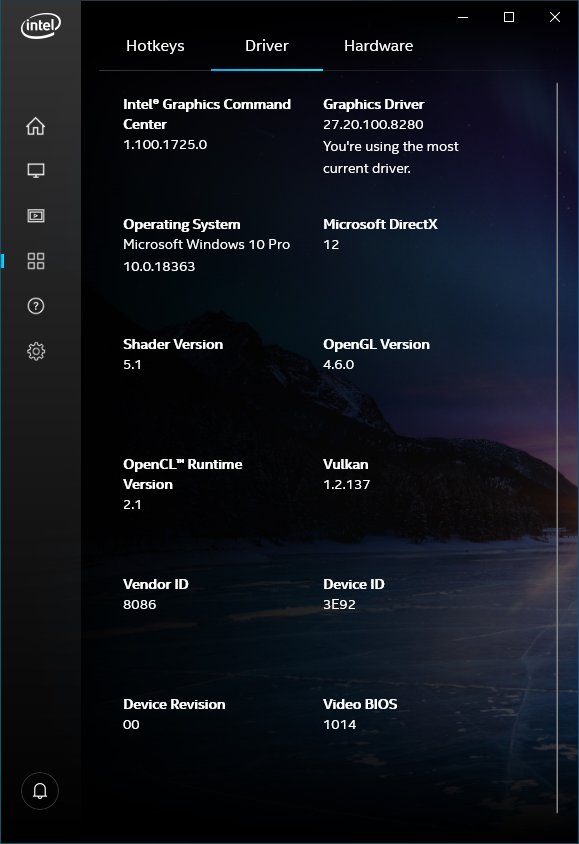Click Vulkan version 1.2.137
This screenshot has height=844, width=579.
pyautogui.click(x=346, y=484)
